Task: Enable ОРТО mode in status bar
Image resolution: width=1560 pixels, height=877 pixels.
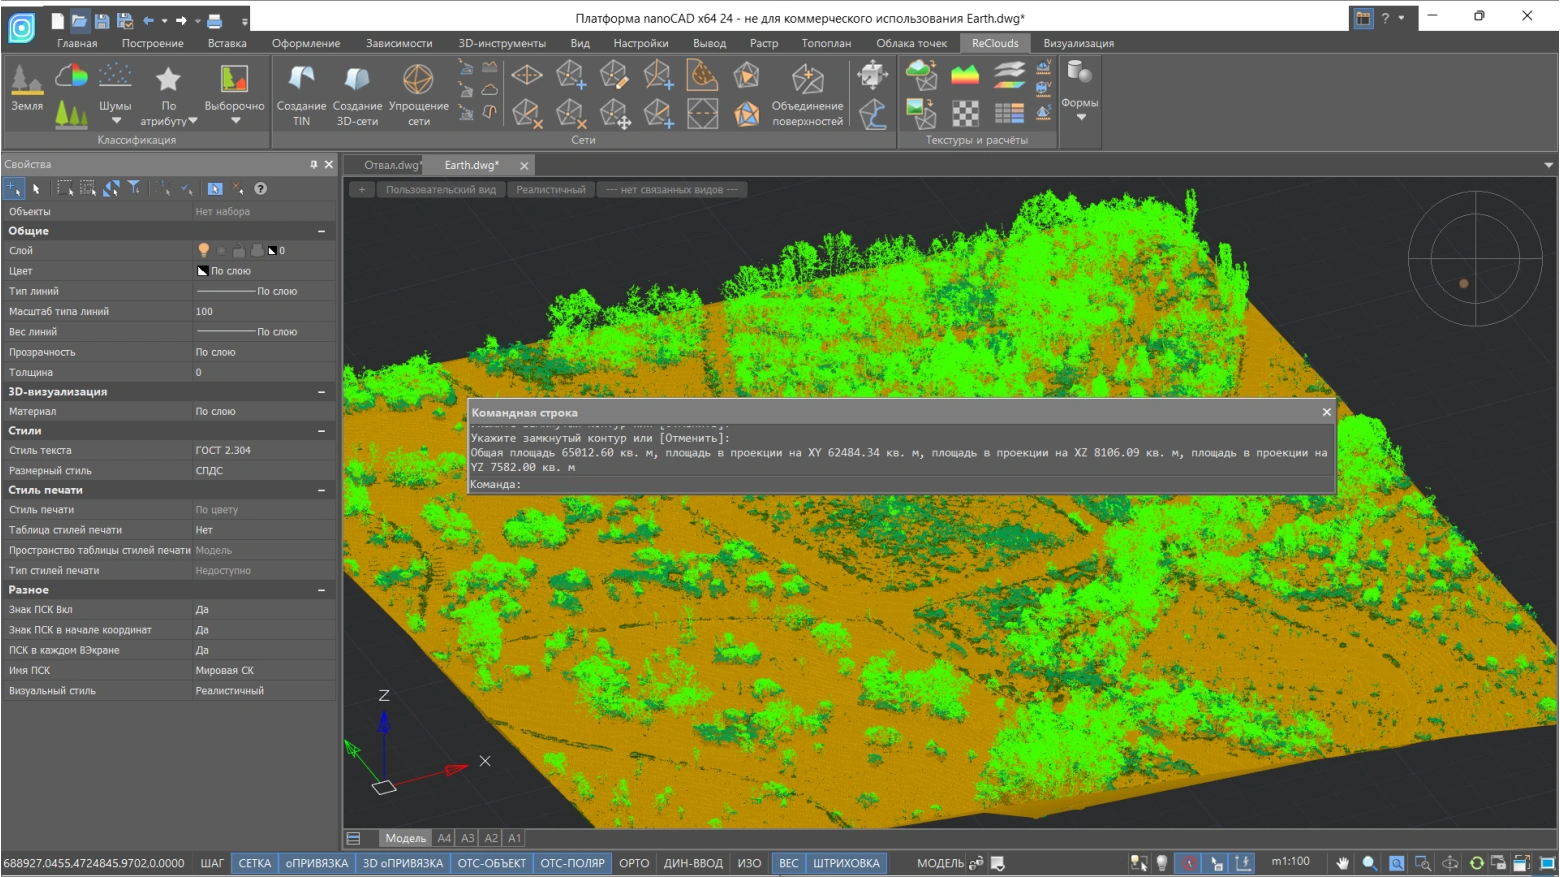Action: 634,863
